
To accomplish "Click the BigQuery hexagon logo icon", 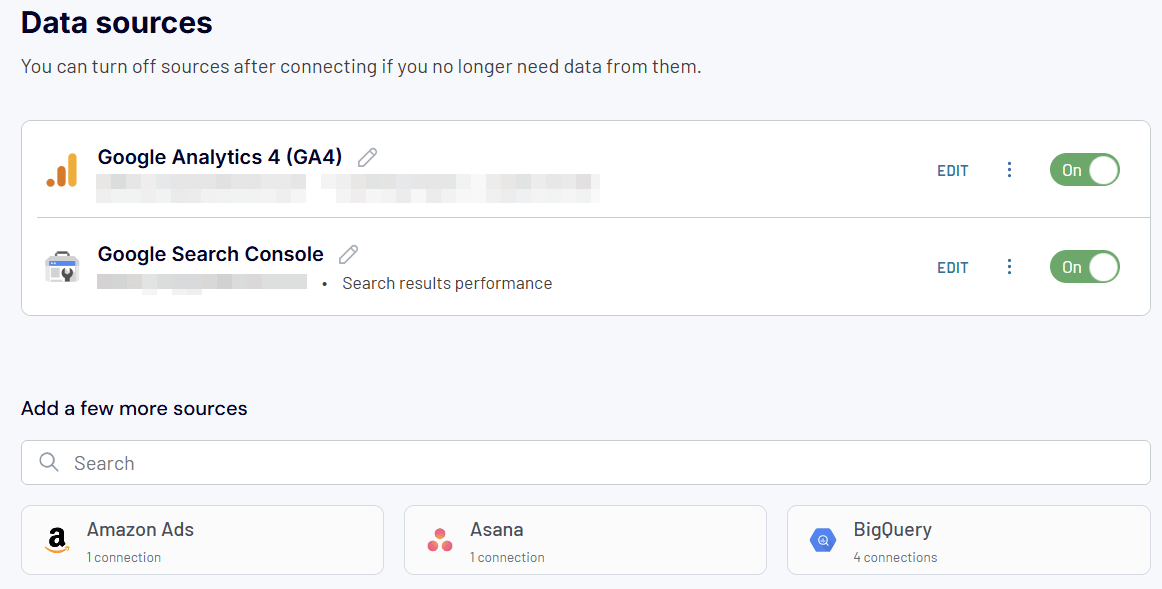I will [823, 540].
